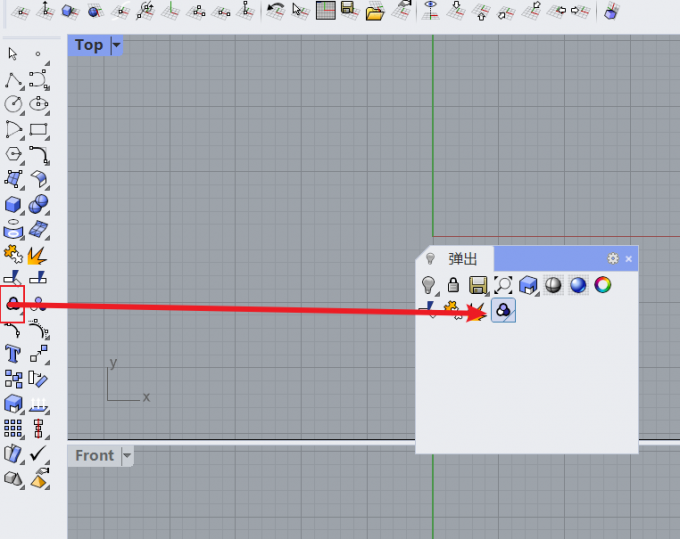Open the gear settings of 弹出 panel
Screen dimensions: 680x539
[613, 259]
